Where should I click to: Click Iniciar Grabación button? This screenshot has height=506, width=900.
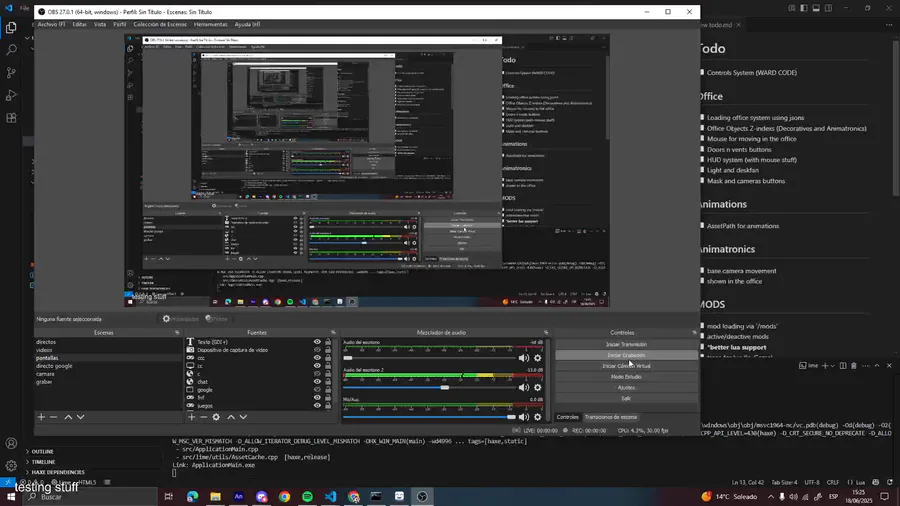[626, 356]
